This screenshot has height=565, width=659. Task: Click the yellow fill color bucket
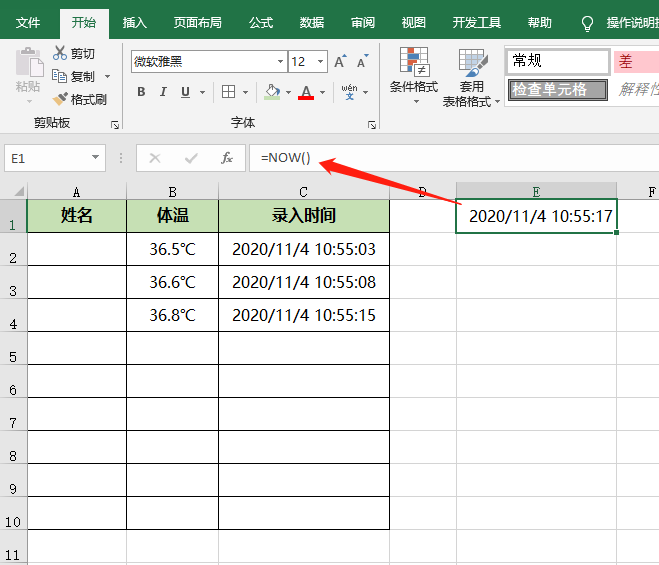[272, 92]
